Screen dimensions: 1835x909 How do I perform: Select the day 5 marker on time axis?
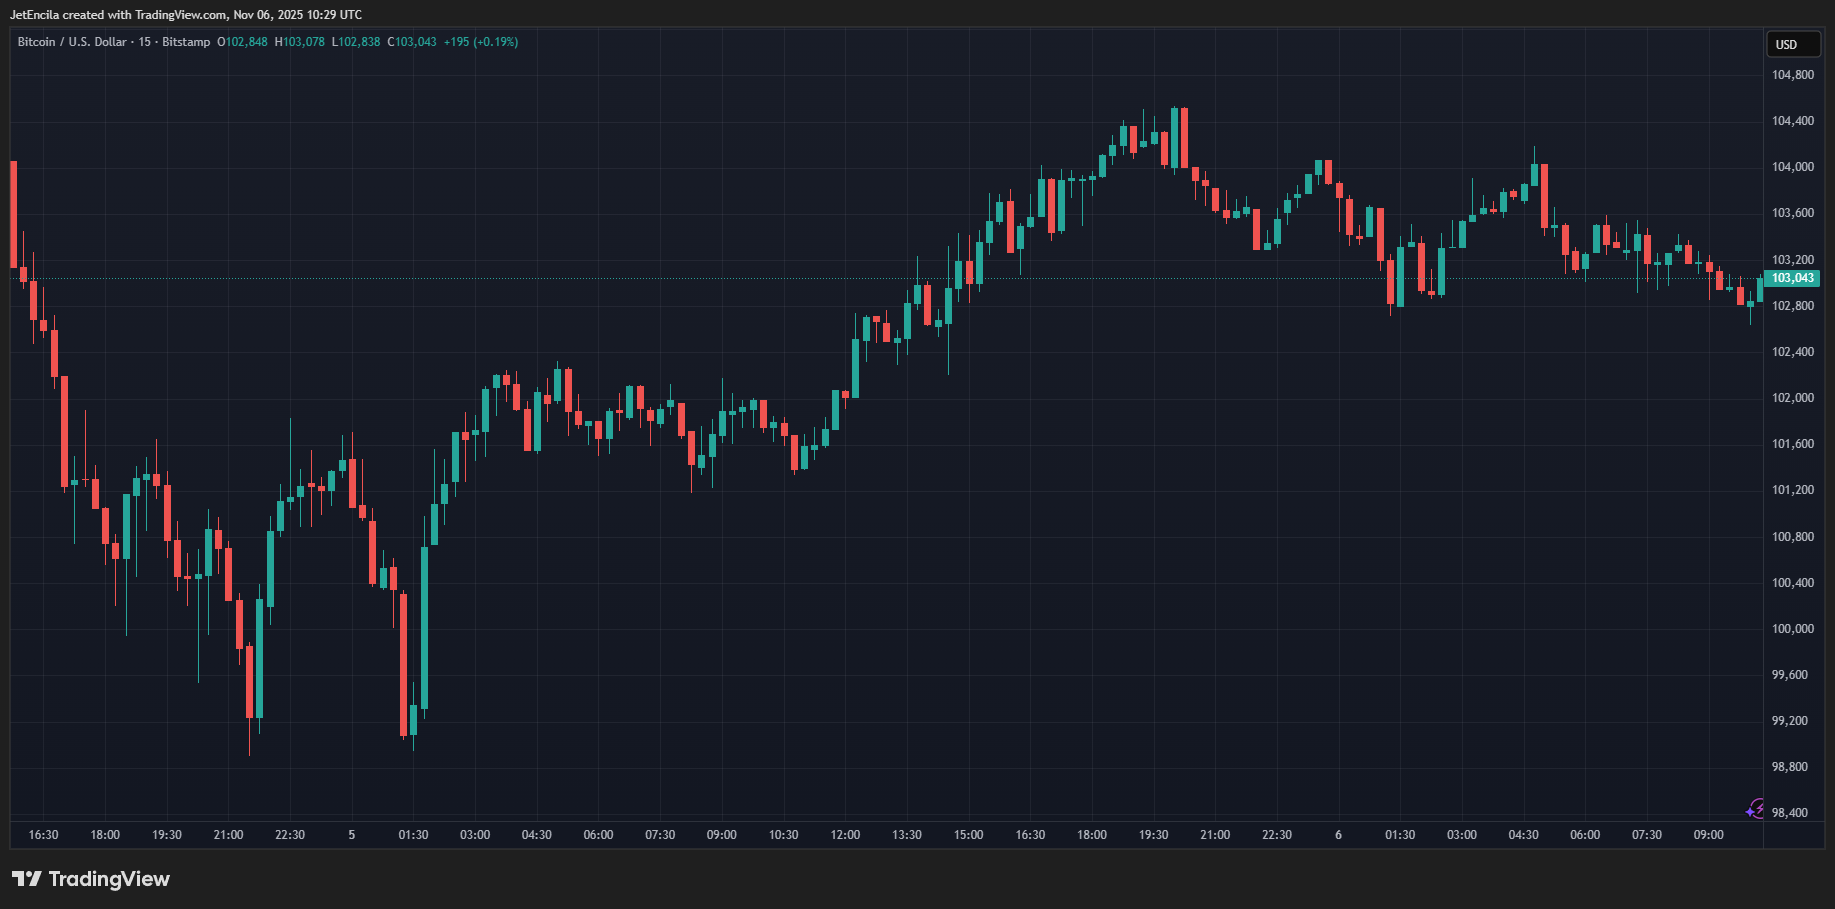point(351,835)
